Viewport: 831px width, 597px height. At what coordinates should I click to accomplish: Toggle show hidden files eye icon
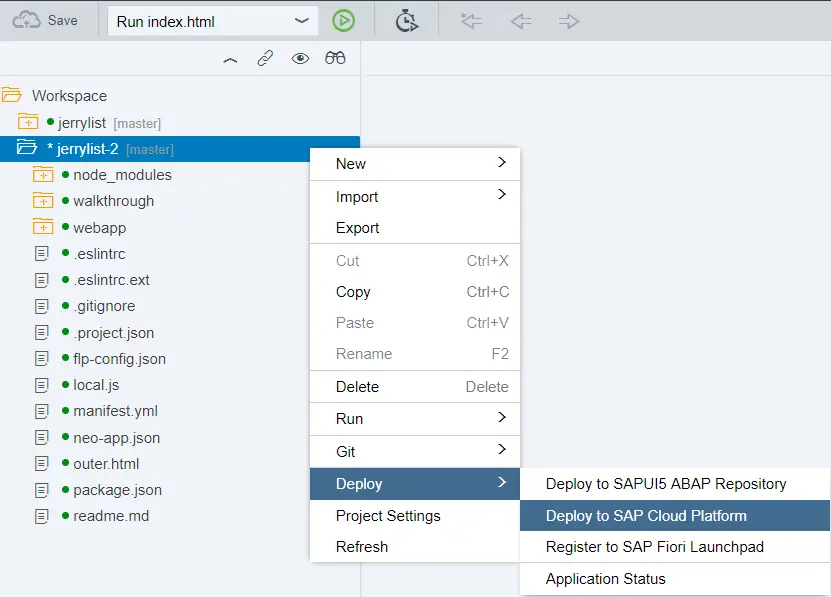point(300,58)
